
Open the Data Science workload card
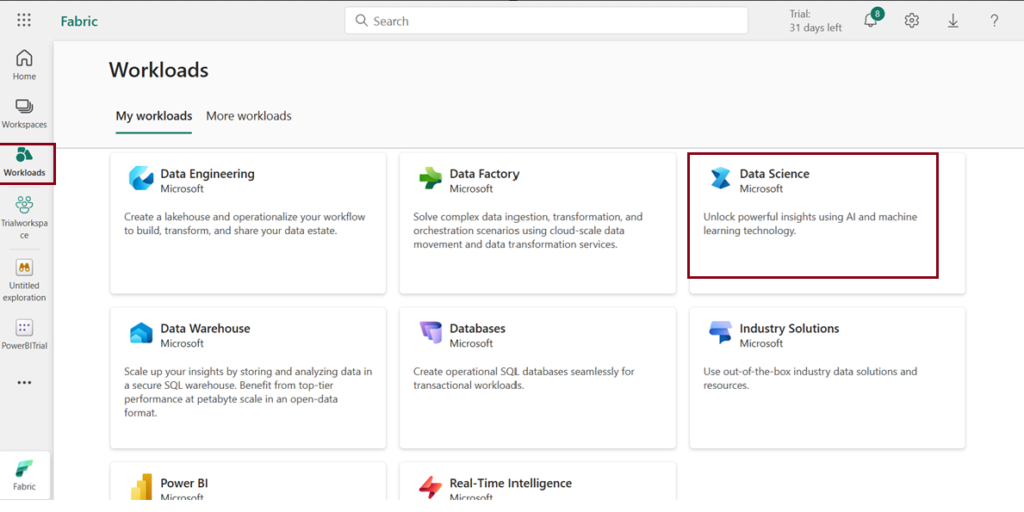pyautogui.click(x=813, y=215)
